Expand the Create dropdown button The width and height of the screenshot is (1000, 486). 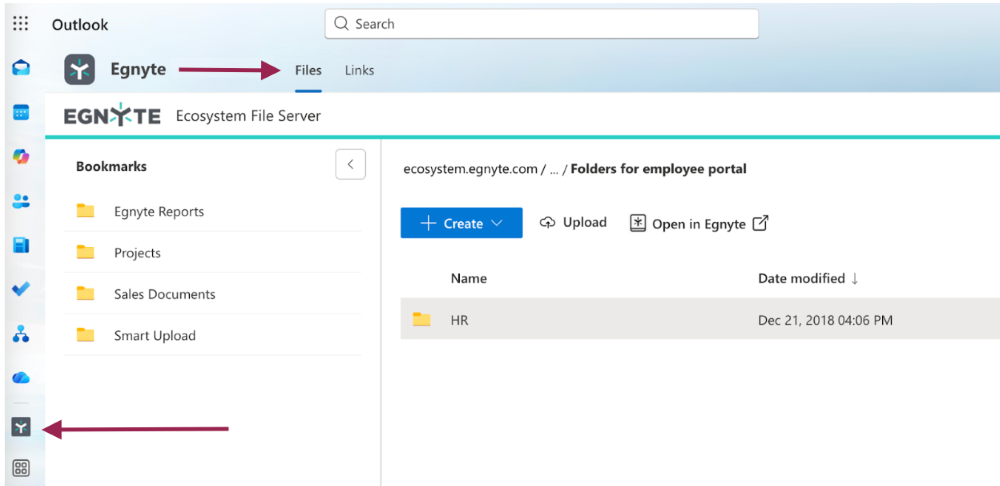461,223
